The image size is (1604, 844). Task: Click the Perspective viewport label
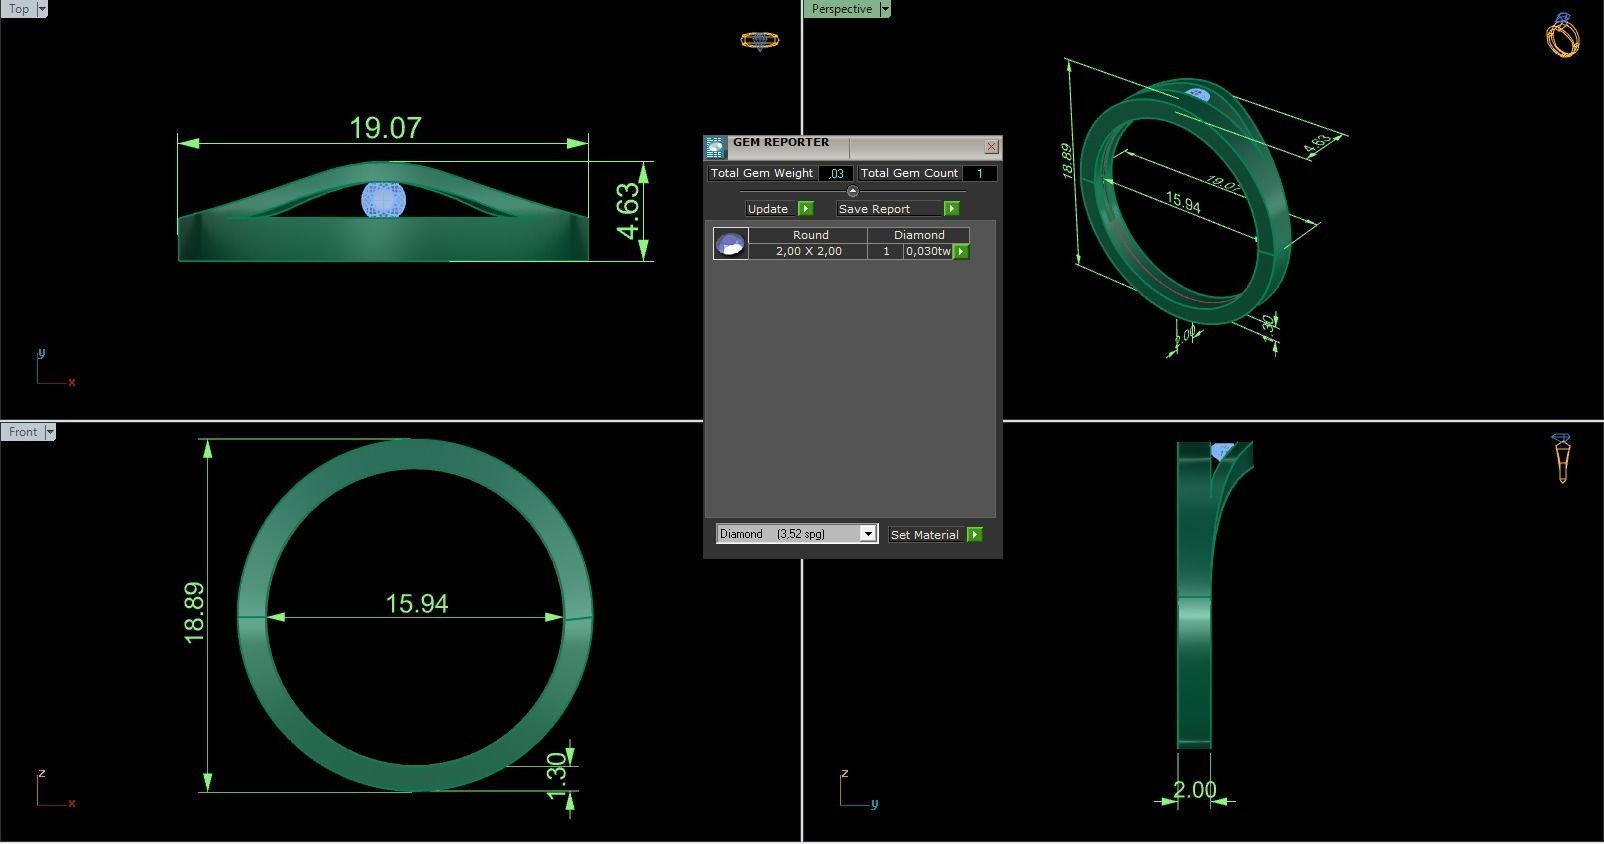pos(842,9)
